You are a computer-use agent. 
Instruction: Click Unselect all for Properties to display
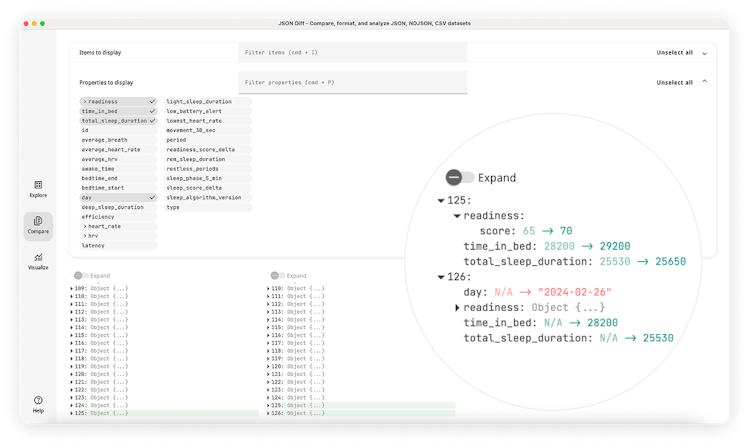click(x=674, y=82)
